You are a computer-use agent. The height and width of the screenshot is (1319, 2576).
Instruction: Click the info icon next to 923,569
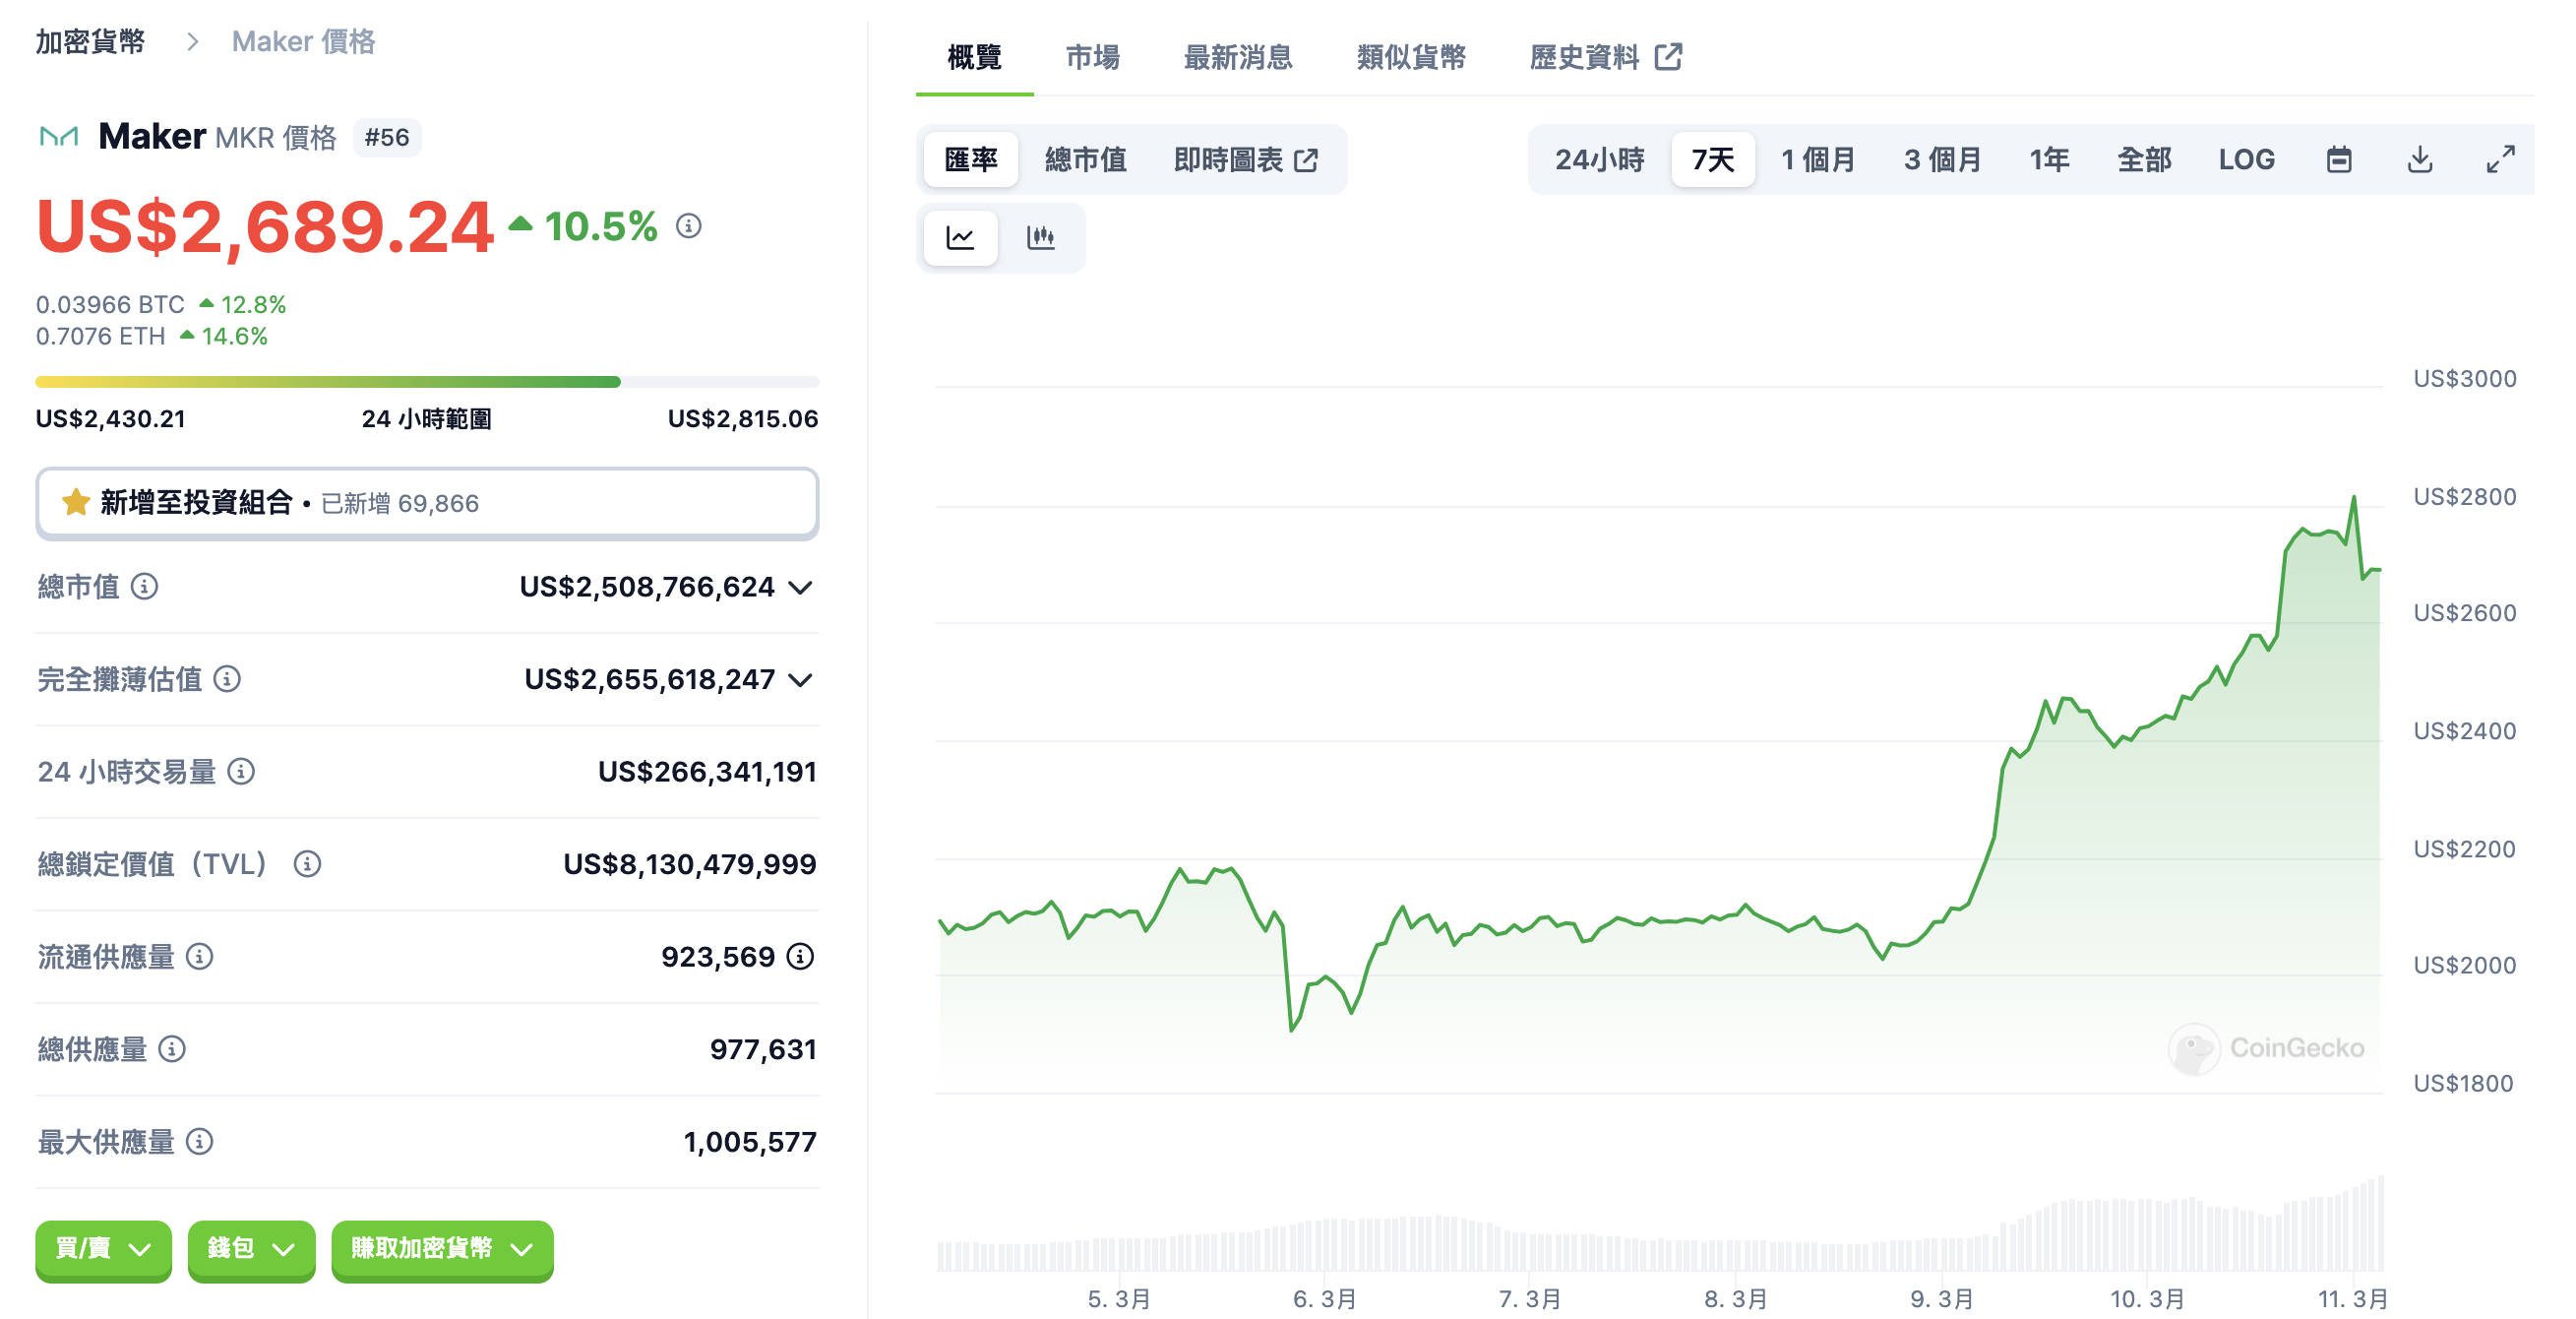(800, 957)
